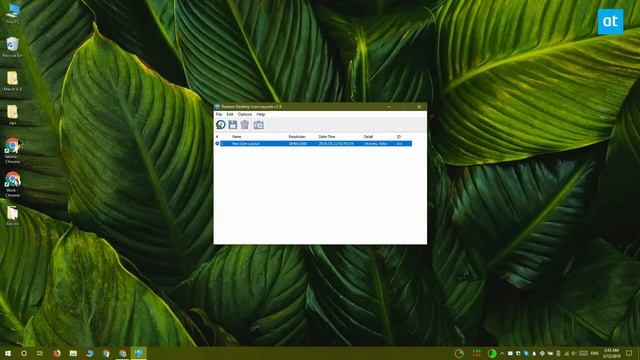Screen dimensions: 640x360
Task: Minimize the Restore Desktop Icon Layouts window
Action: click(x=389, y=107)
